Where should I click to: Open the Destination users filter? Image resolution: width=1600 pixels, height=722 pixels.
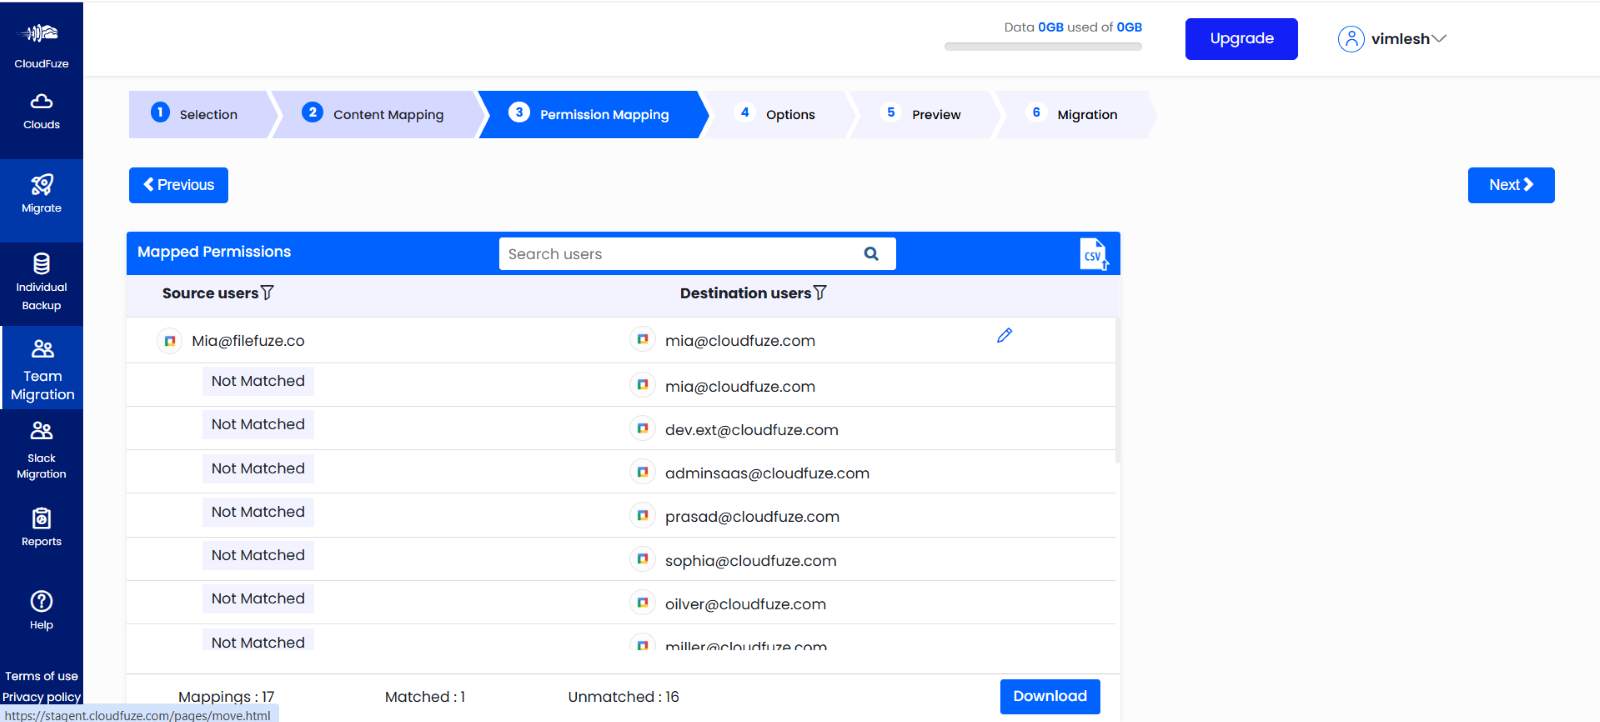coord(820,293)
